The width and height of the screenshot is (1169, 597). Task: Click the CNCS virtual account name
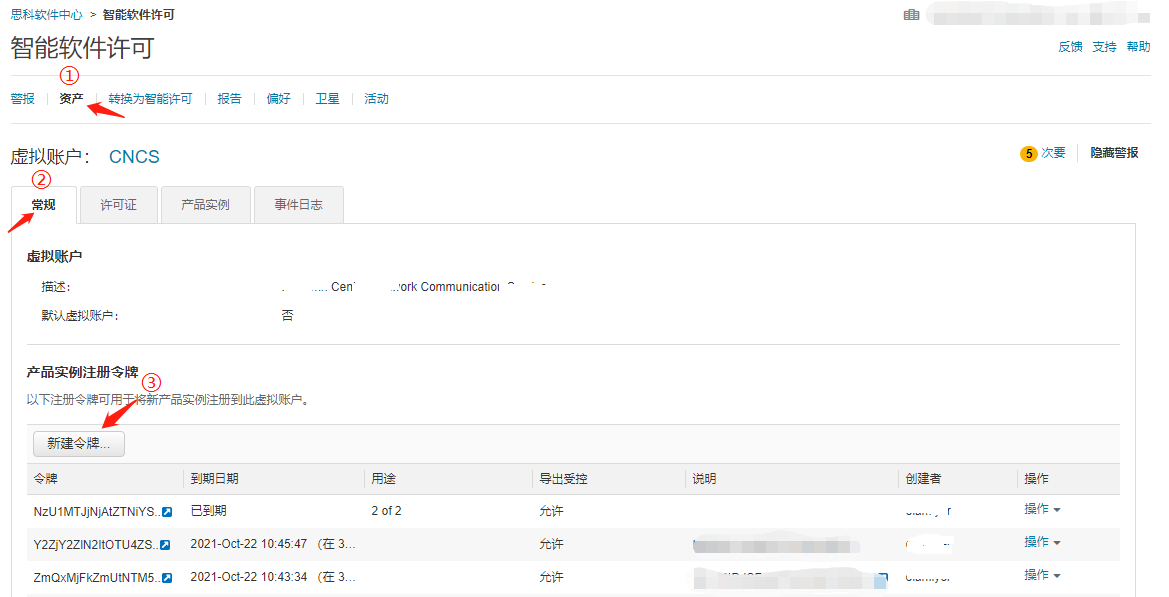(134, 157)
